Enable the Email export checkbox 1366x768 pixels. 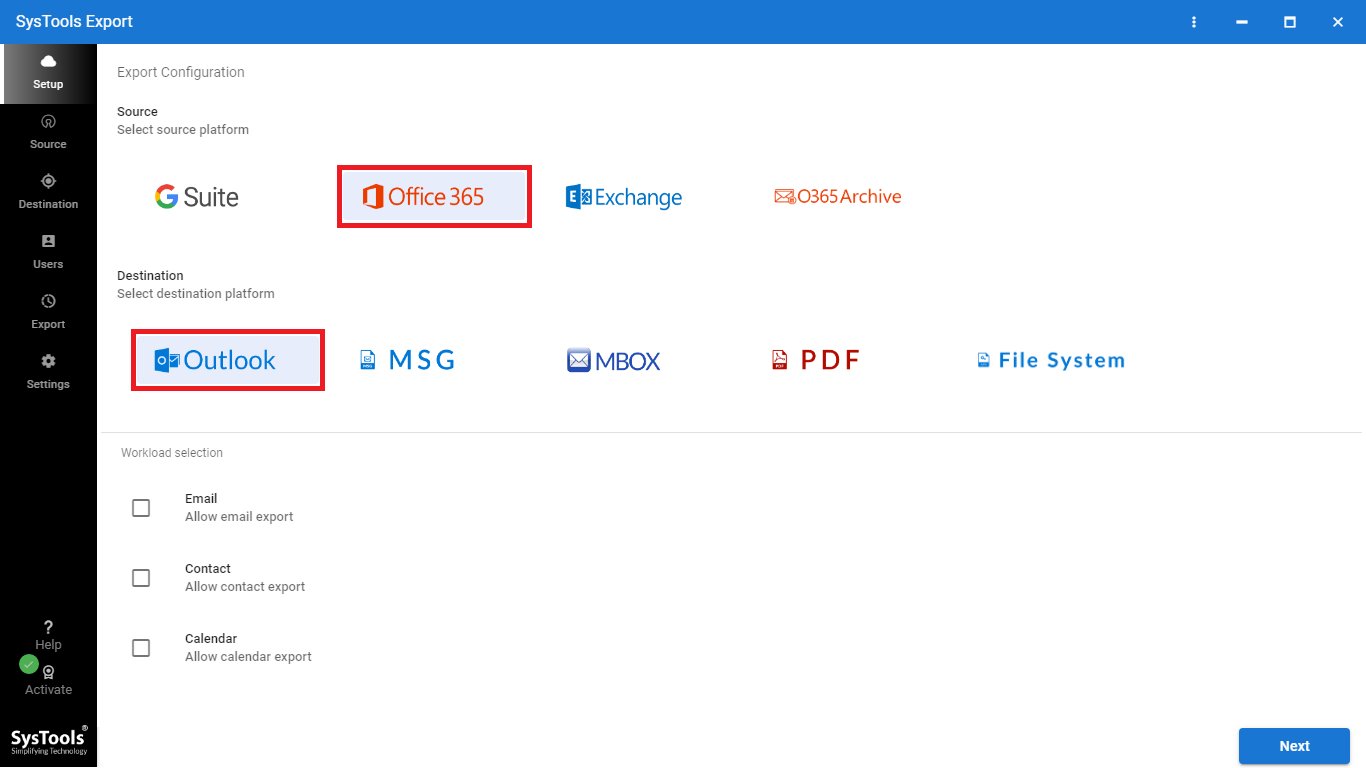141,508
